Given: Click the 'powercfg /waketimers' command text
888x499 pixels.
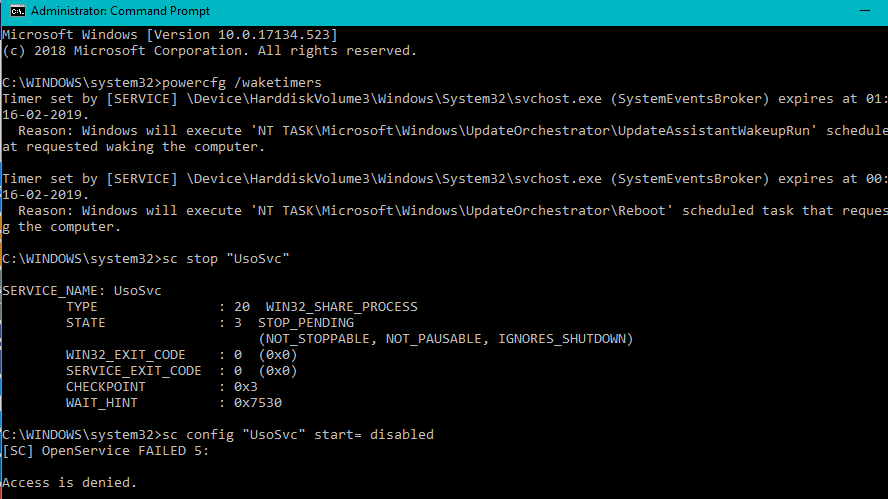Looking at the screenshot, I should pyautogui.click(x=242, y=83).
